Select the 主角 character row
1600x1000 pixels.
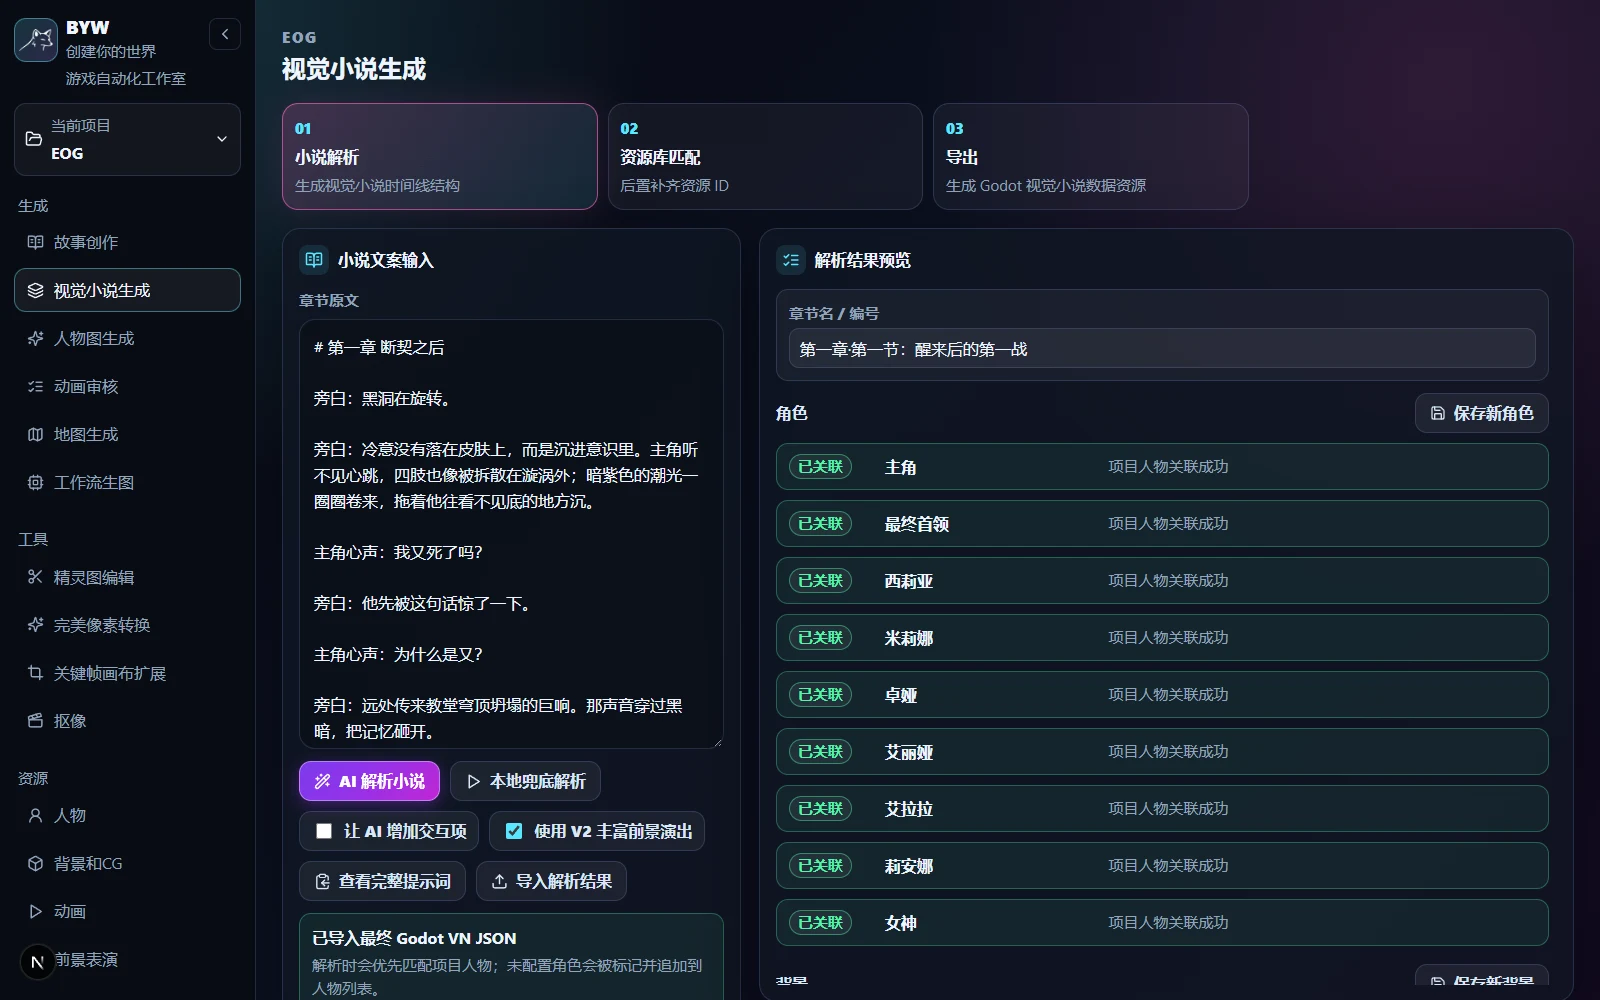tap(1162, 467)
